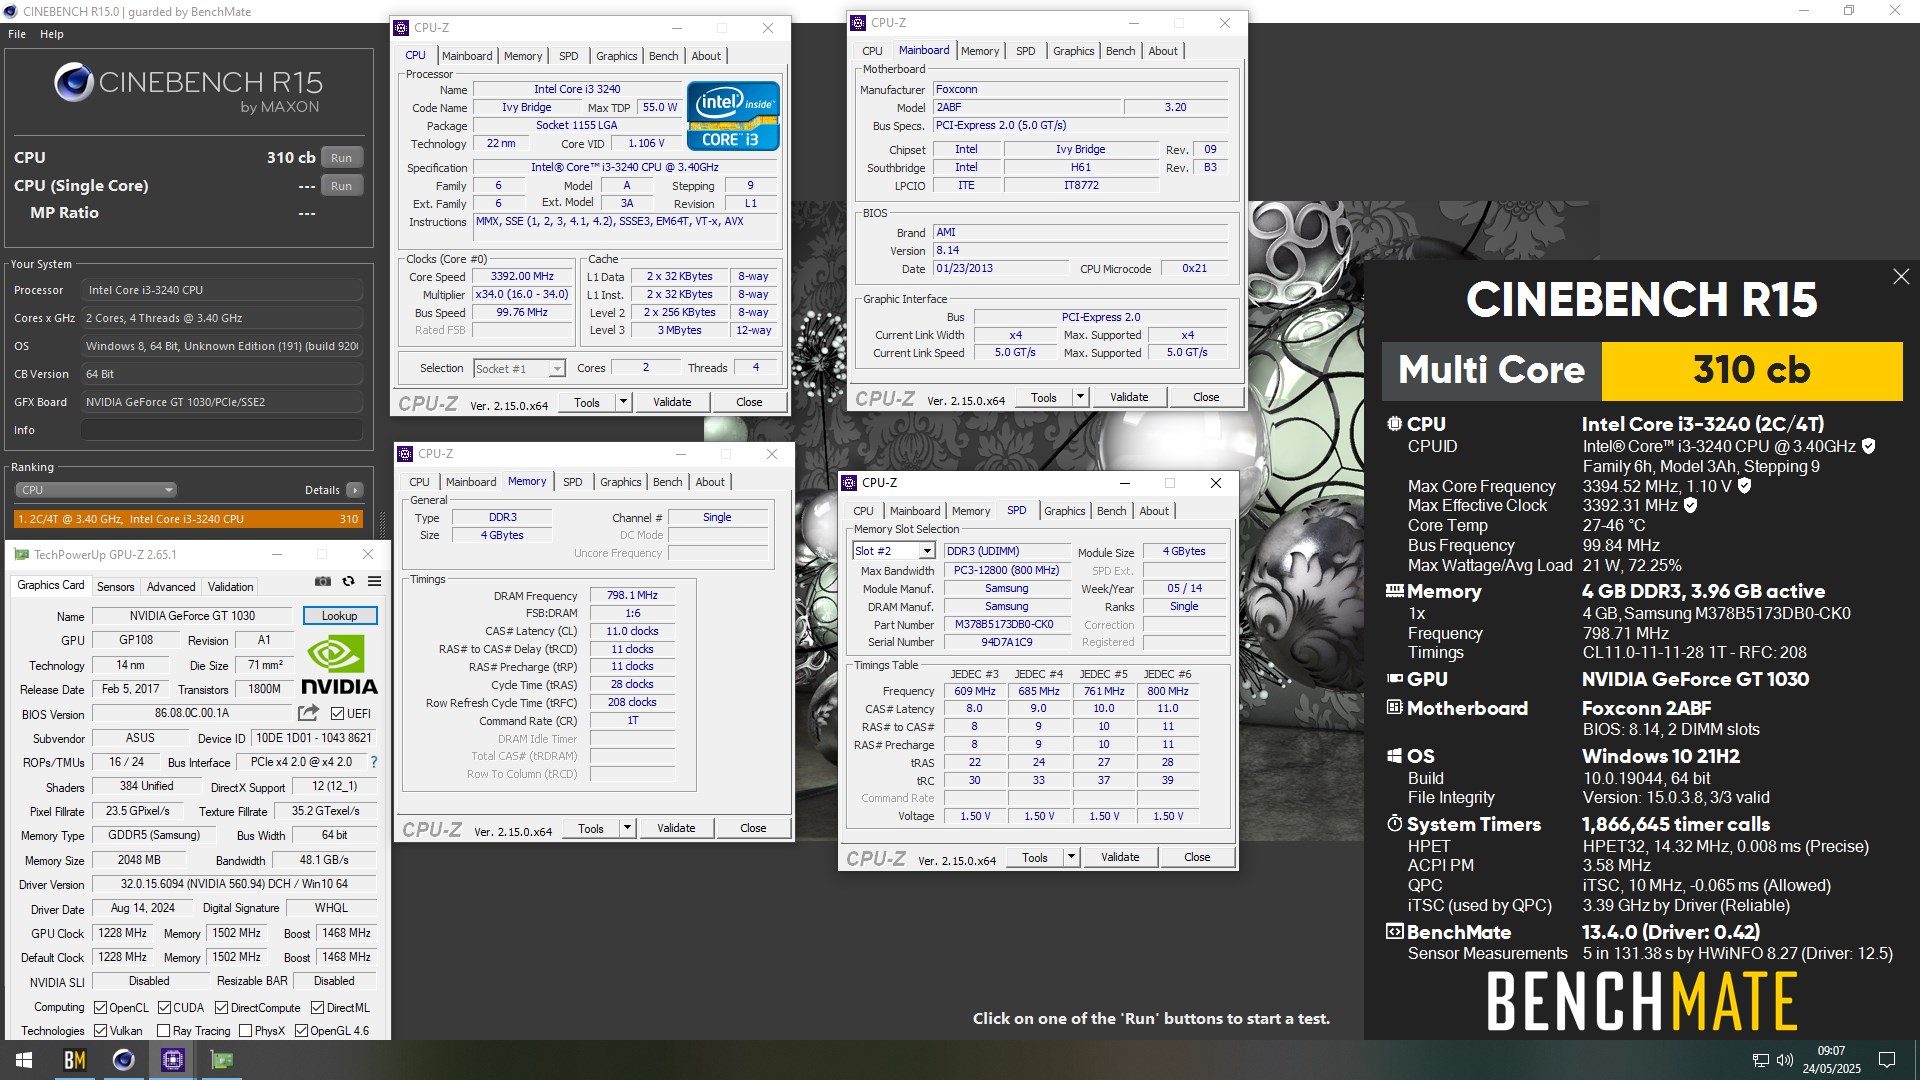This screenshot has height=1080, width=1920.
Task: Toggle the Vulkan checkbox
Action: tap(100, 1031)
